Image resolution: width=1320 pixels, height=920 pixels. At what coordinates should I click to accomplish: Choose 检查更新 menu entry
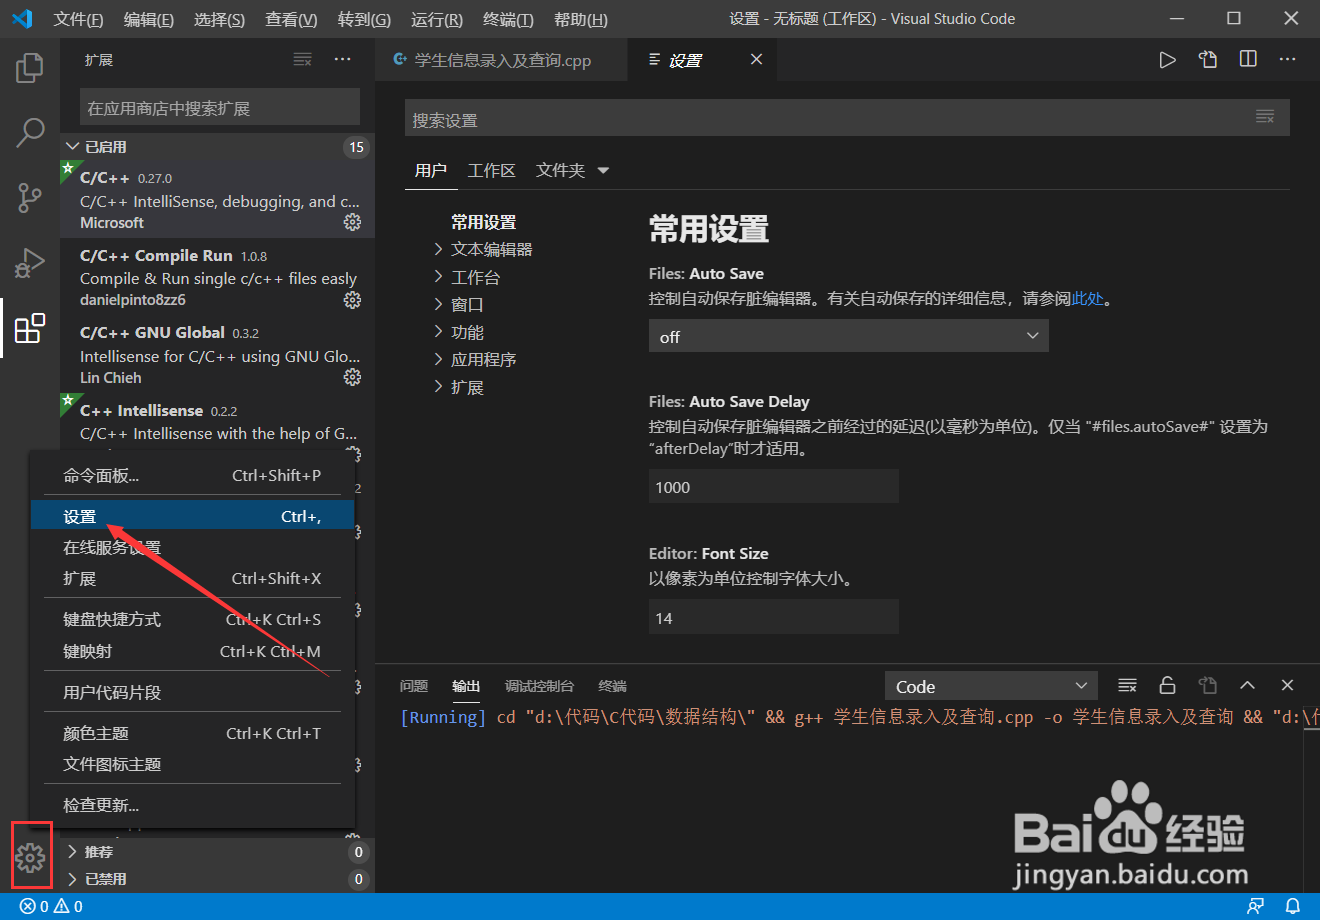coord(193,805)
